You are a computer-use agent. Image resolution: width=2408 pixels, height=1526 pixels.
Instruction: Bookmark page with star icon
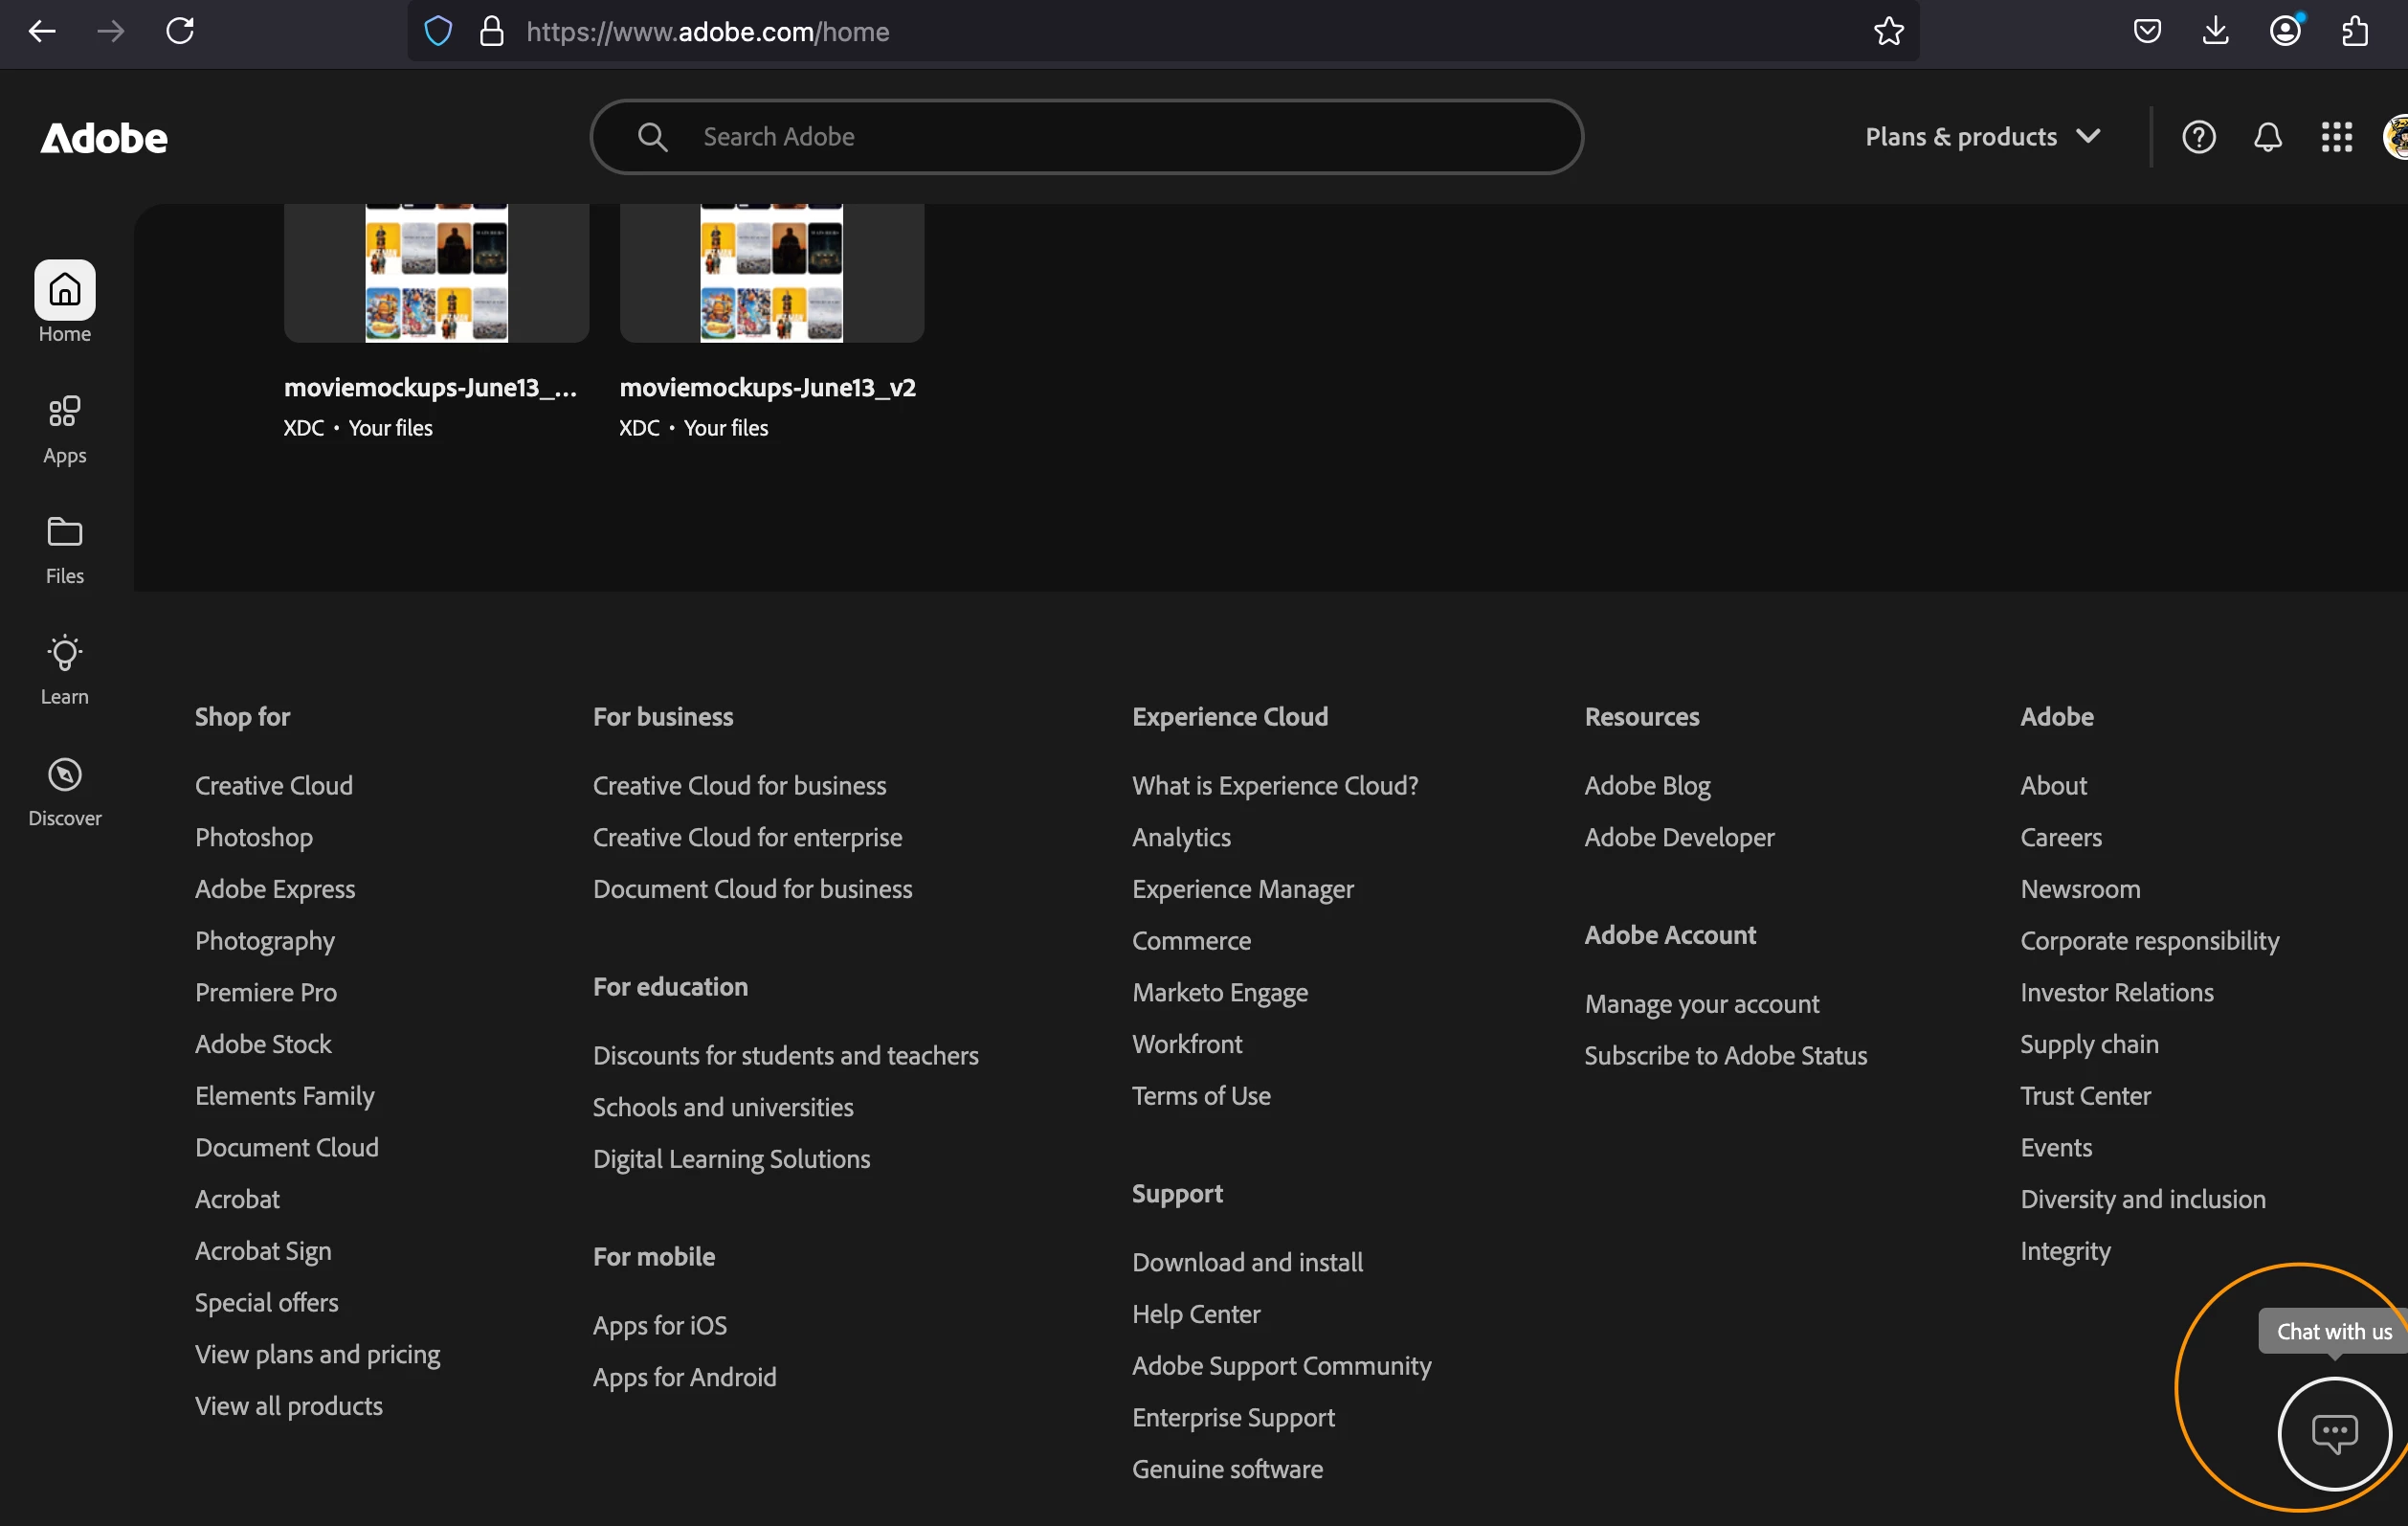coord(1888,32)
